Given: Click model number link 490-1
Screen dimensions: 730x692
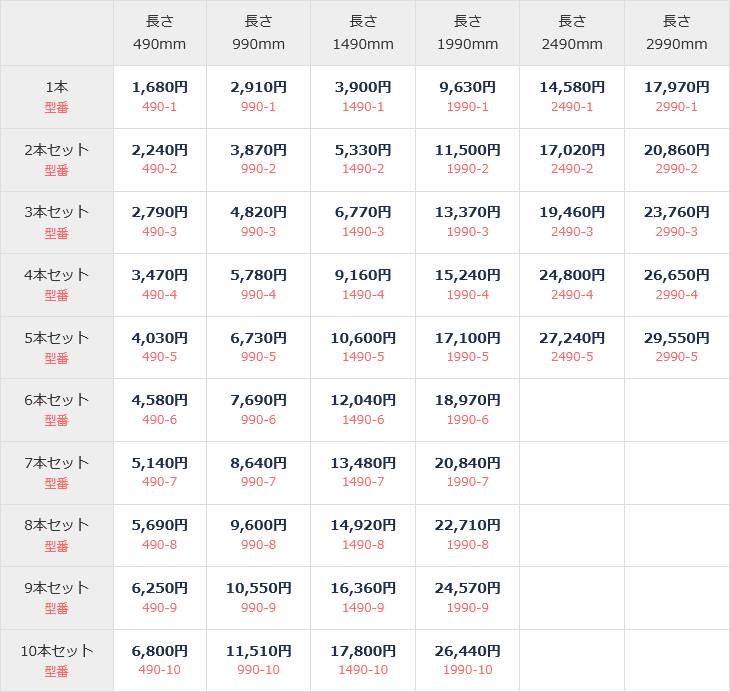Looking at the screenshot, I should (159, 107).
